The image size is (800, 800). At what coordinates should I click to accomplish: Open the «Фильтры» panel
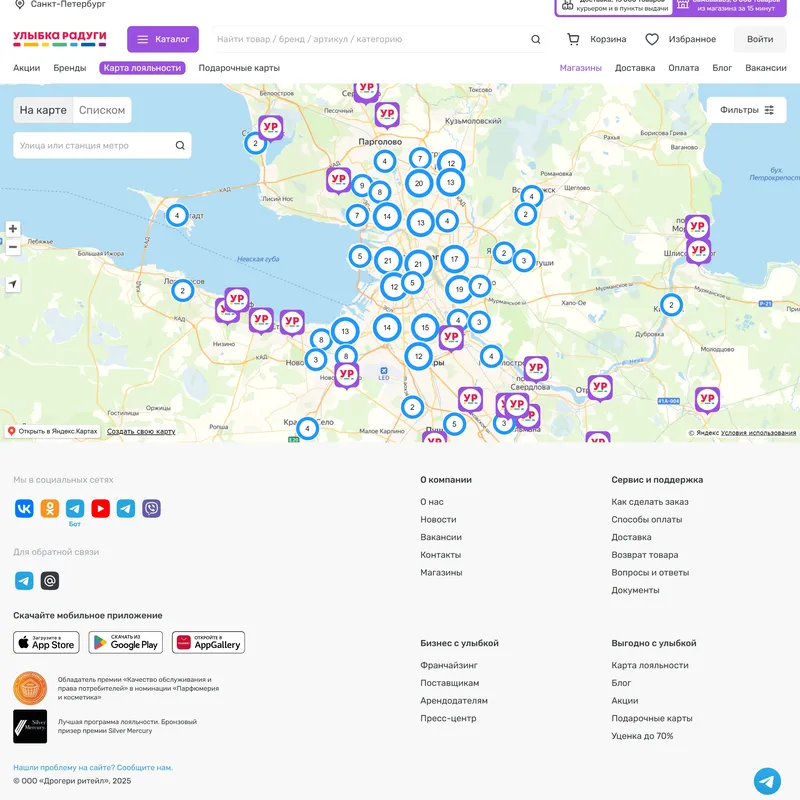[x=745, y=109]
